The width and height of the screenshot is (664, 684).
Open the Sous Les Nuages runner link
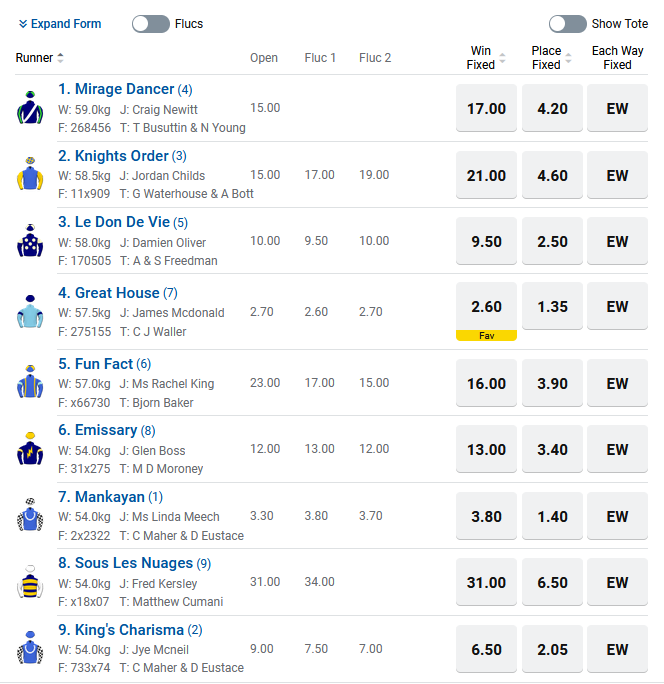click(x=134, y=563)
